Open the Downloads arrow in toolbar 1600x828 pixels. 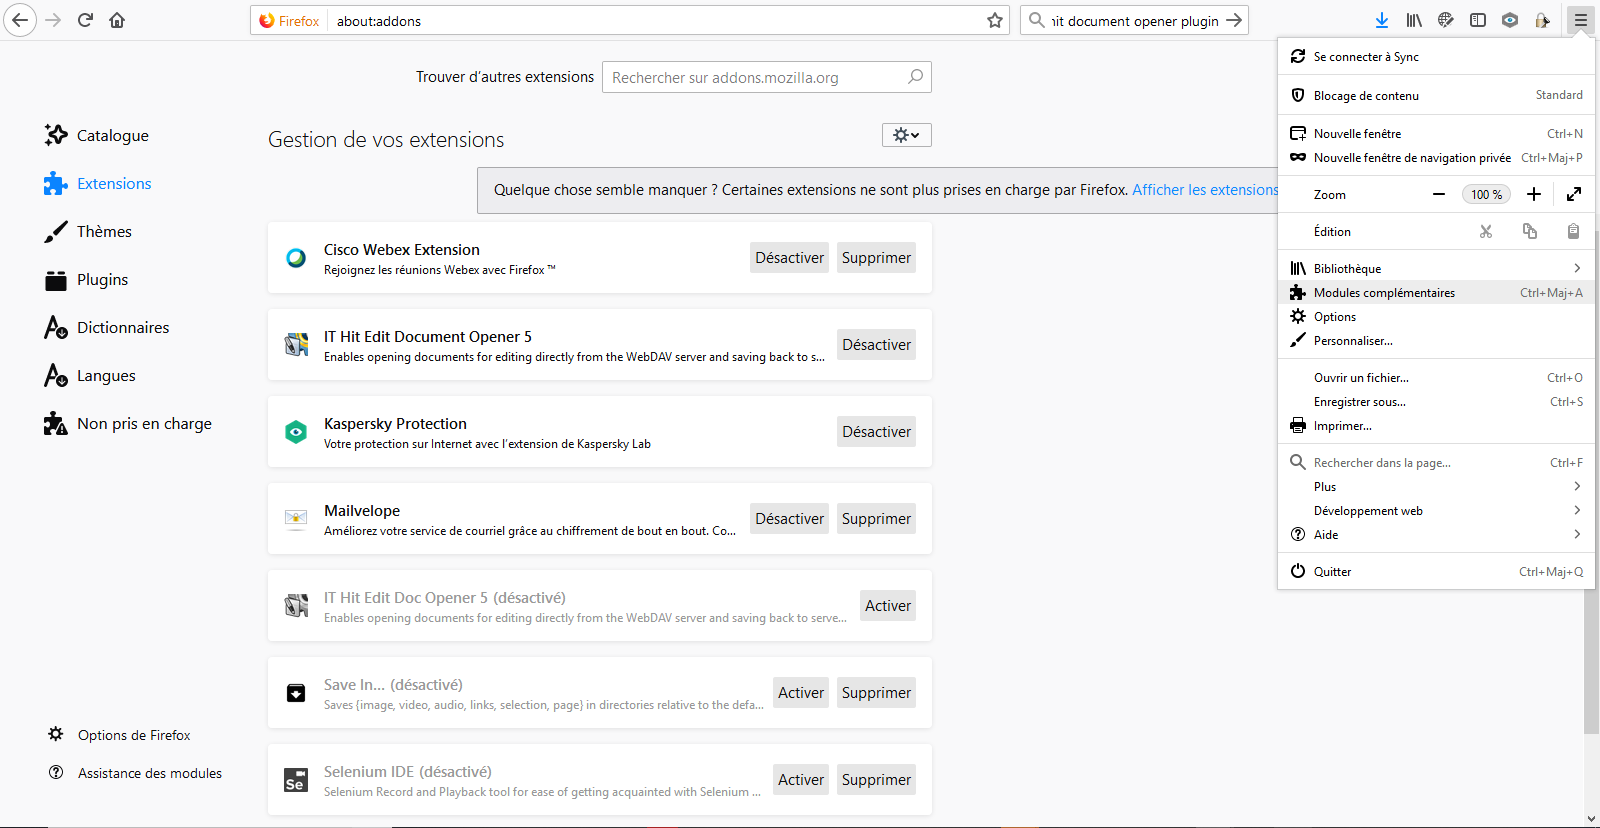(x=1382, y=20)
